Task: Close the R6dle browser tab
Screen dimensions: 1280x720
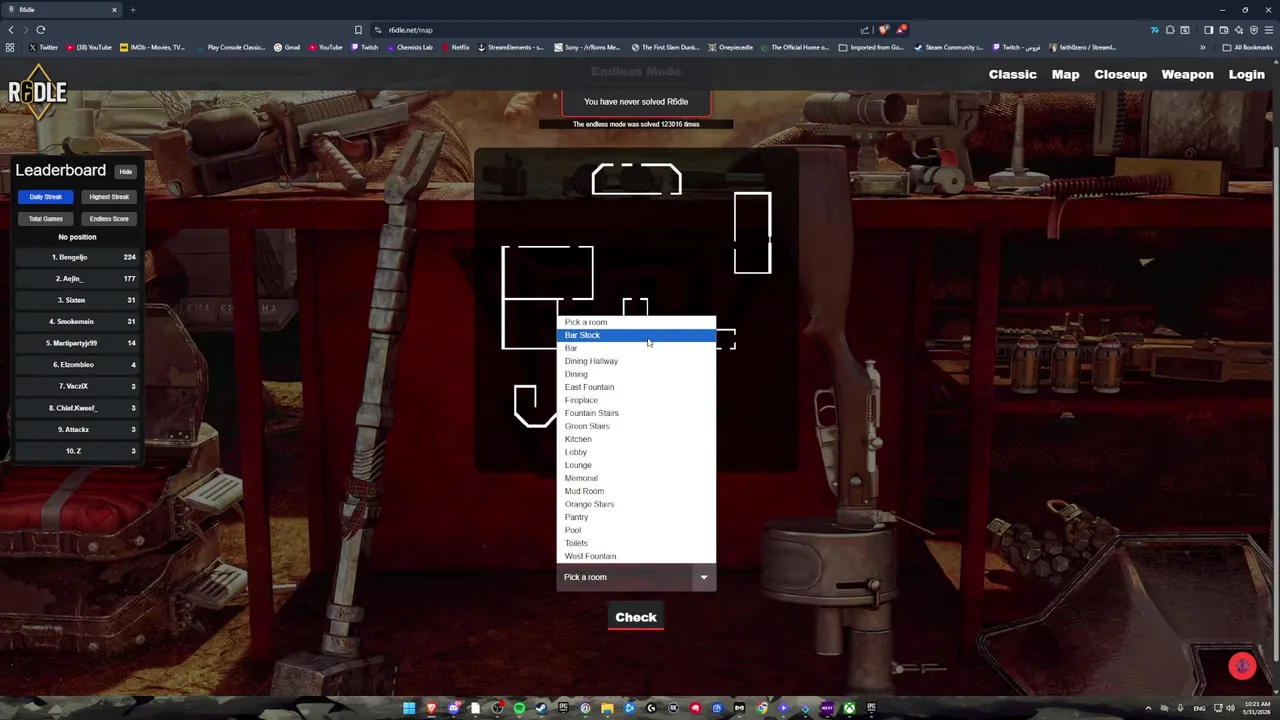Action: (114, 10)
